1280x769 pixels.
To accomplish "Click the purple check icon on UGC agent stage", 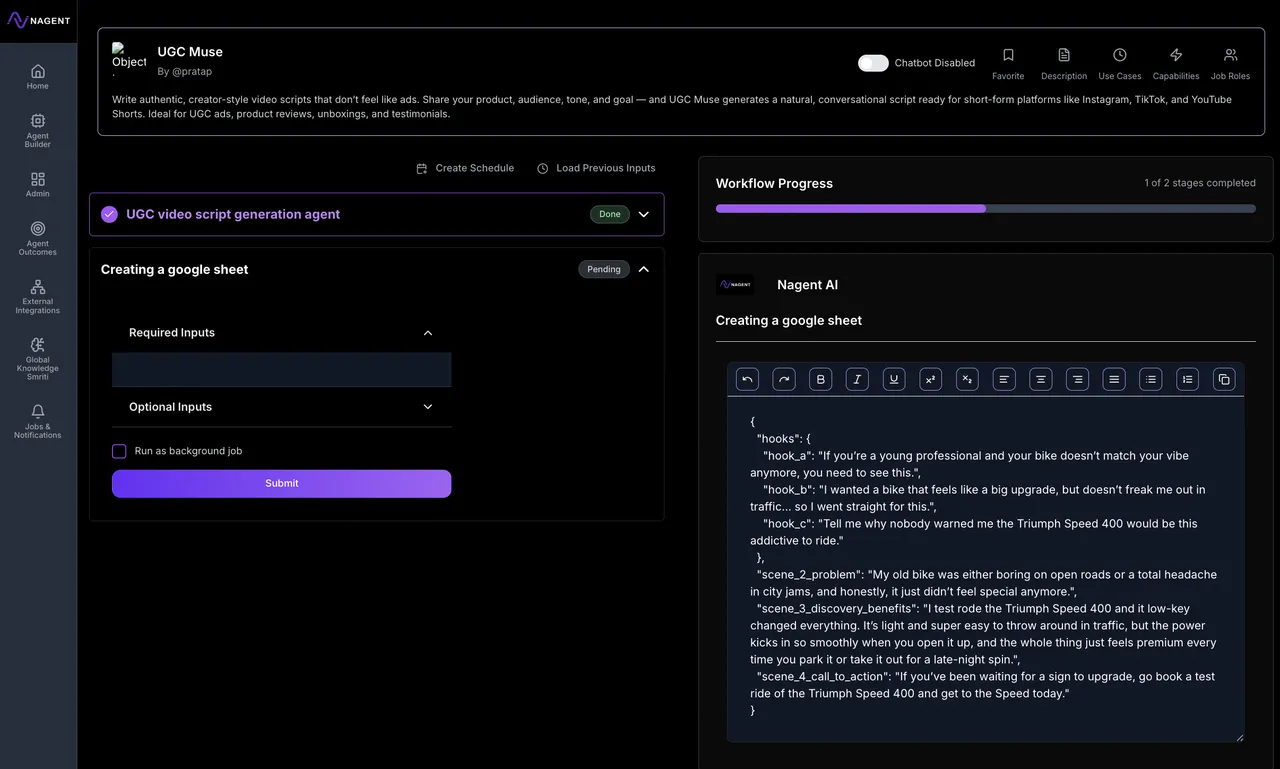I will point(109,214).
